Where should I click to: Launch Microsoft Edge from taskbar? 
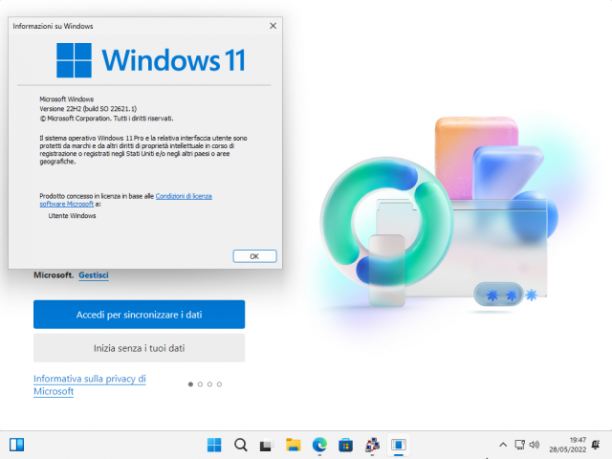pyautogui.click(x=320, y=445)
